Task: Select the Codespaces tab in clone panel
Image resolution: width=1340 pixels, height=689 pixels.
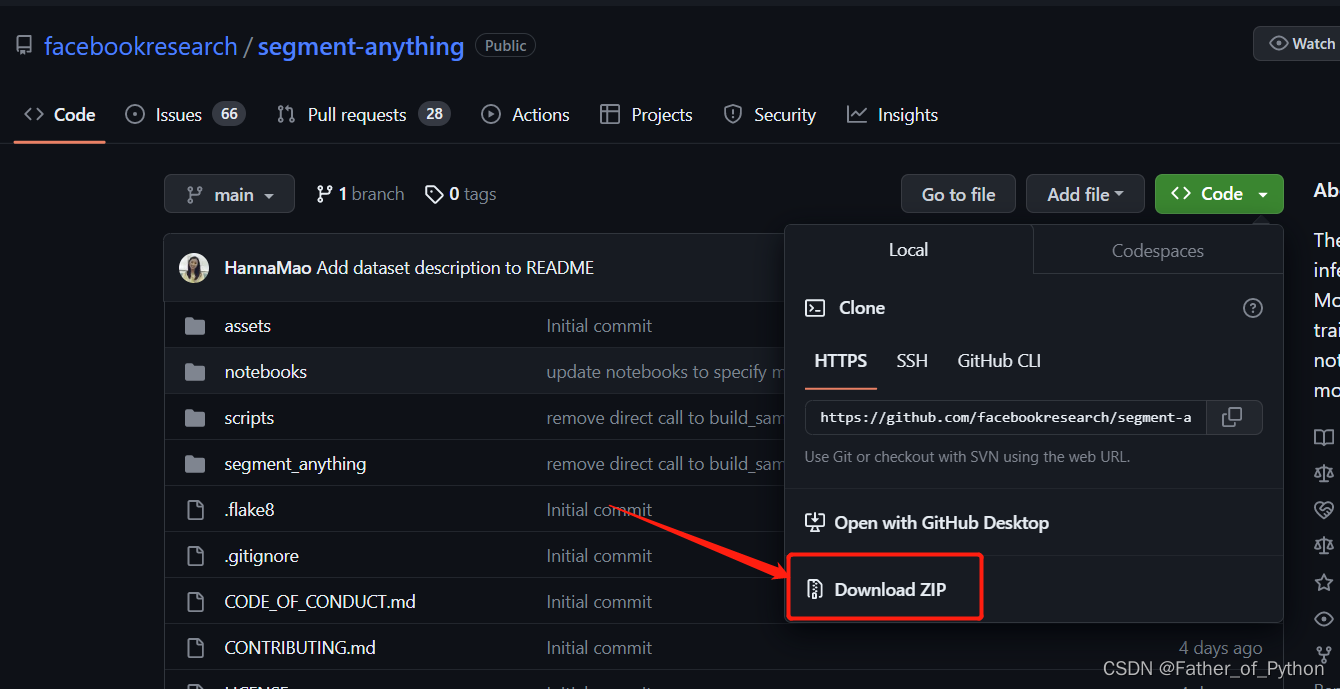Action: coord(1158,251)
